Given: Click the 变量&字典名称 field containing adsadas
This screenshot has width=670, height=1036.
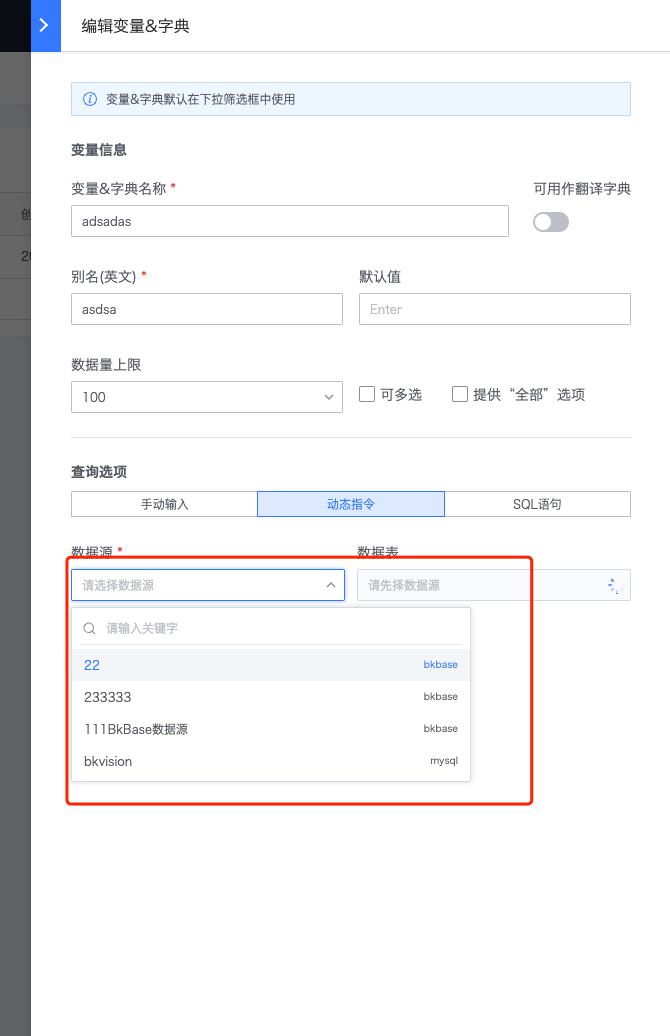Looking at the screenshot, I should pos(290,221).
